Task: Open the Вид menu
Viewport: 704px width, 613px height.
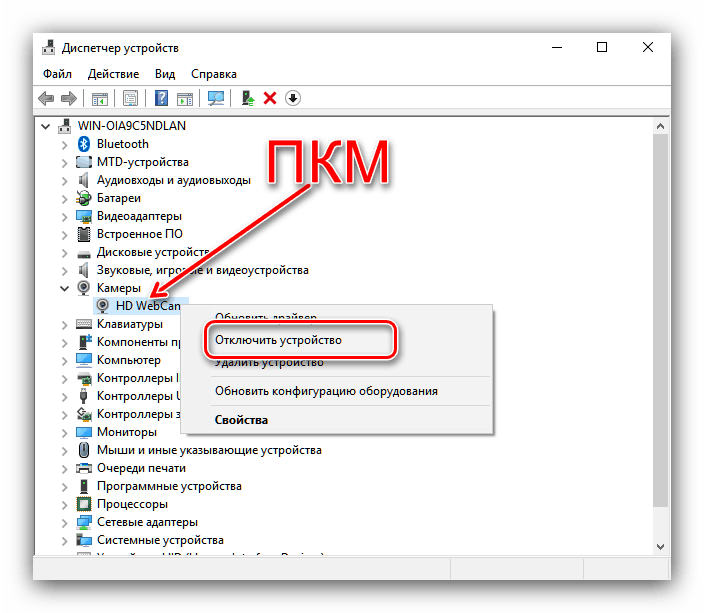Action: (x=165, y=74)
